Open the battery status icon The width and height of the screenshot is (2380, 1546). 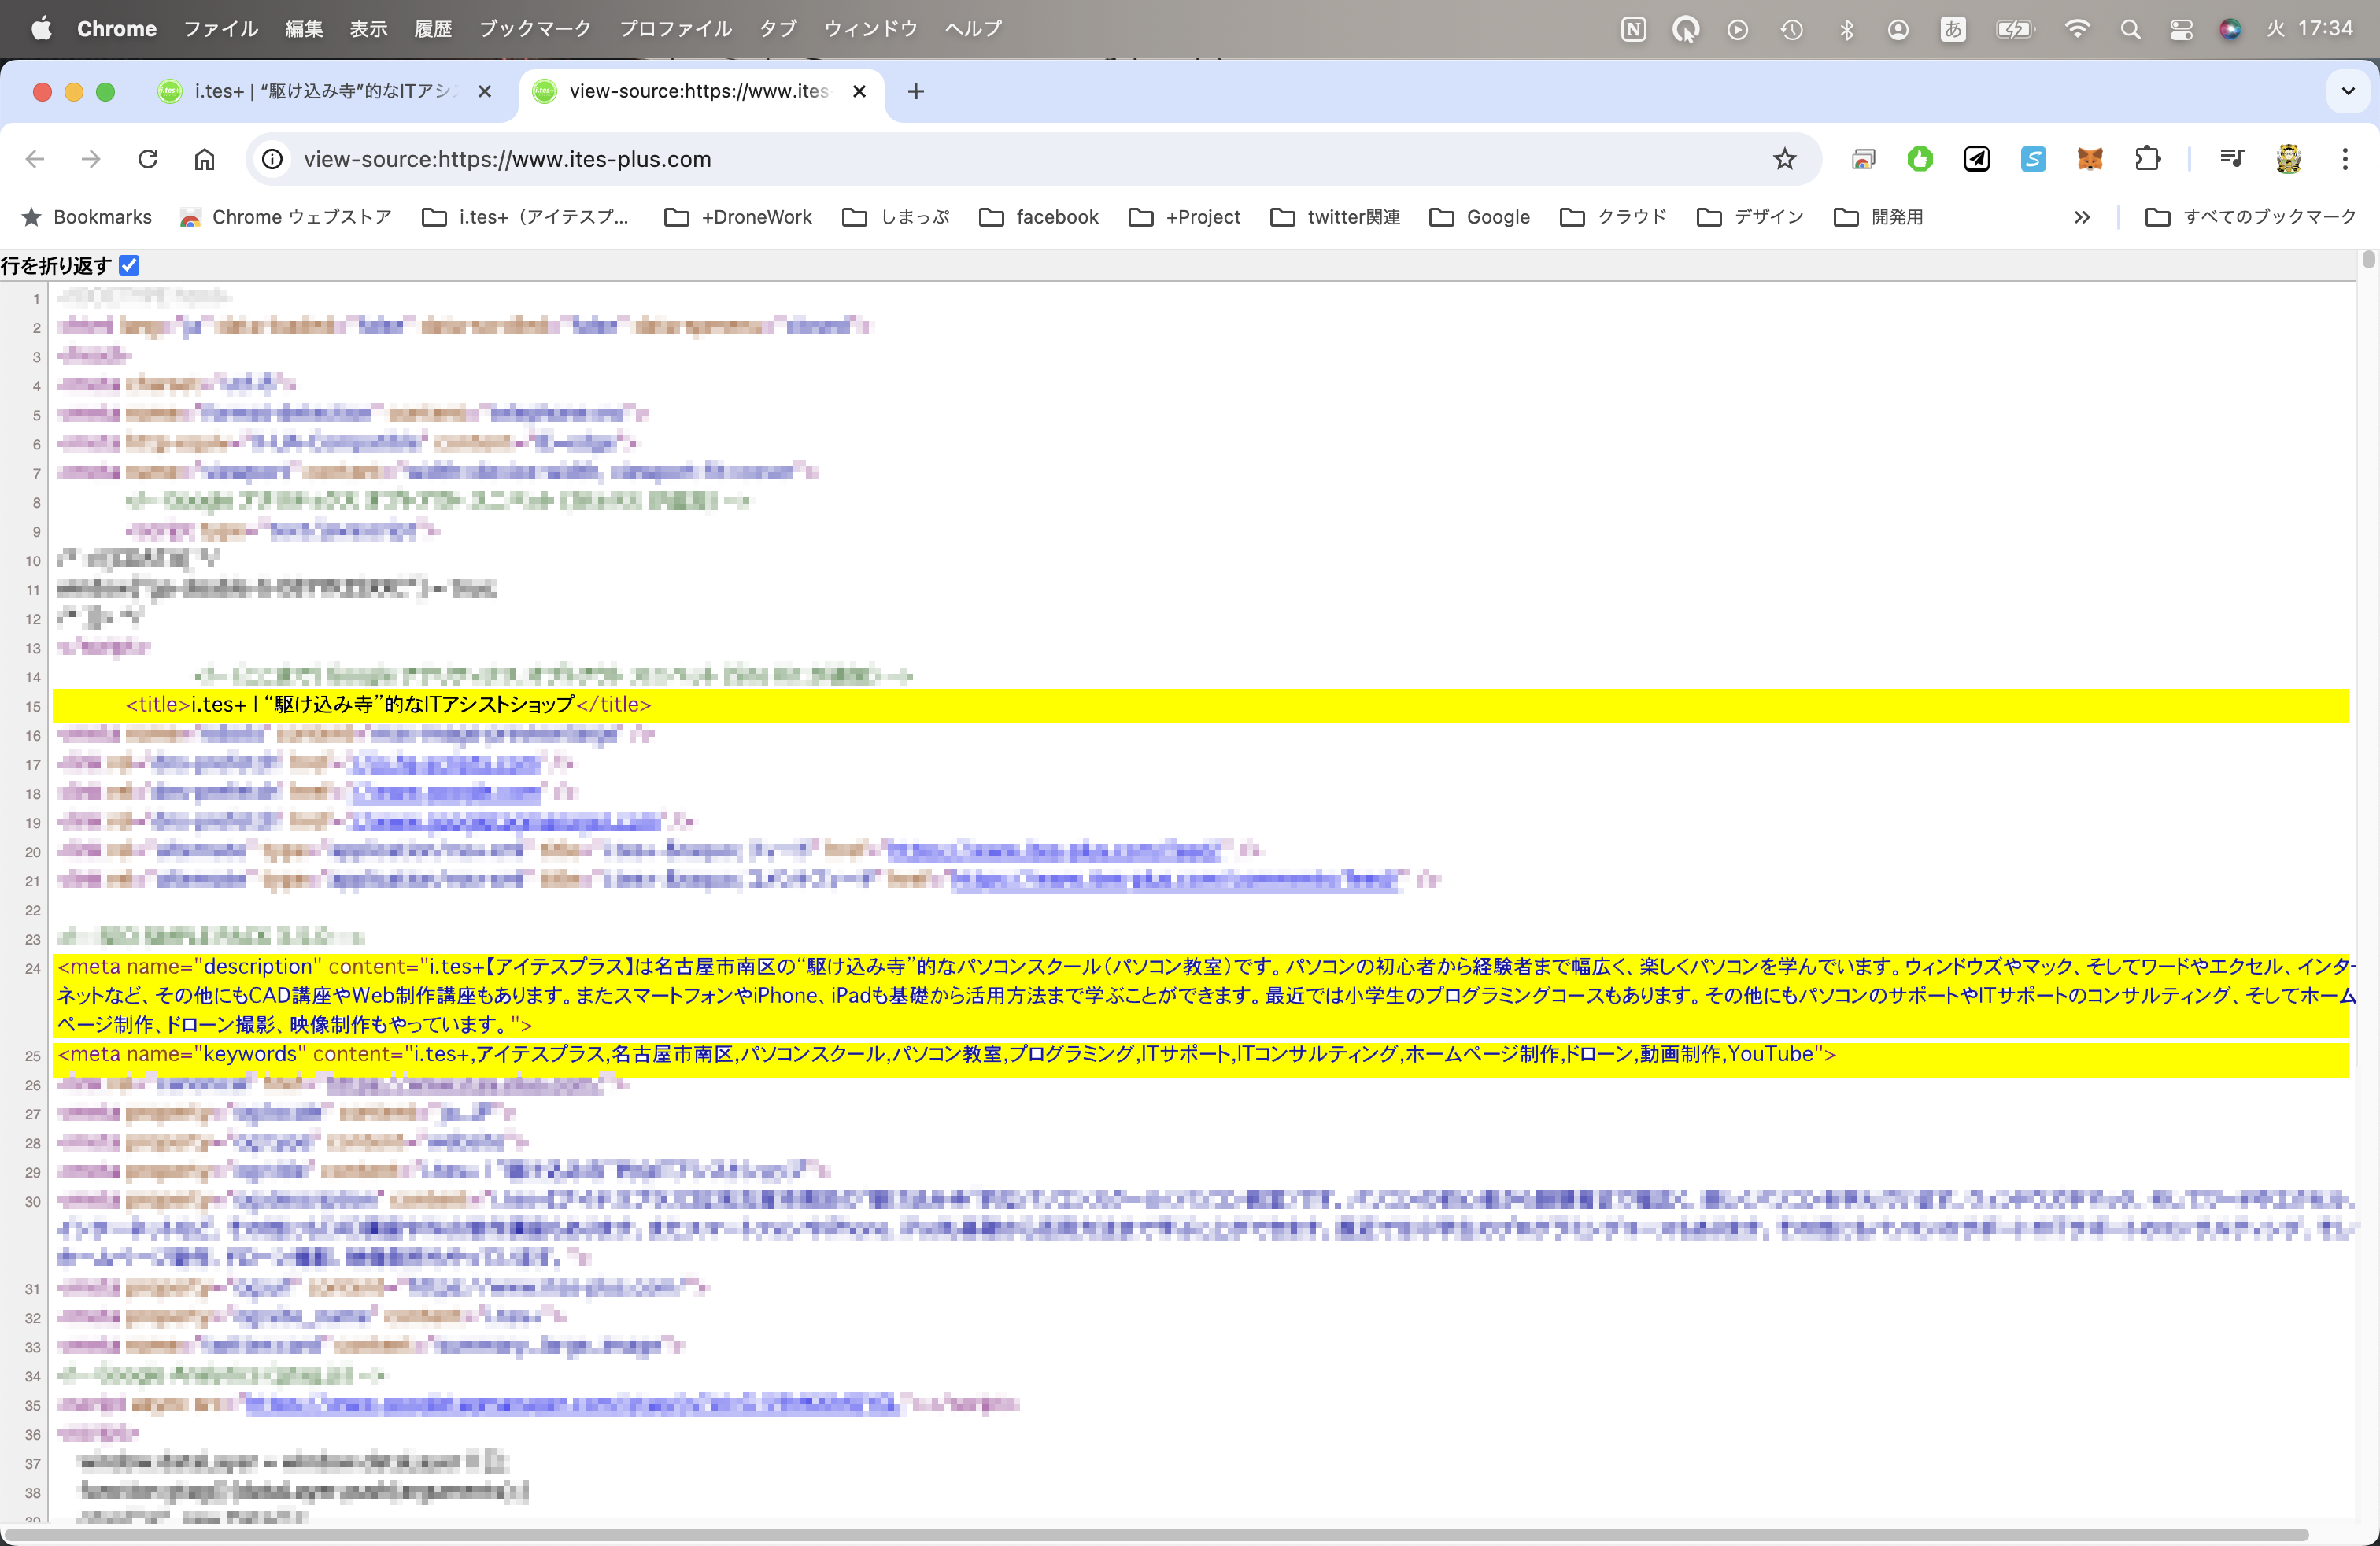pos(2015,29)
